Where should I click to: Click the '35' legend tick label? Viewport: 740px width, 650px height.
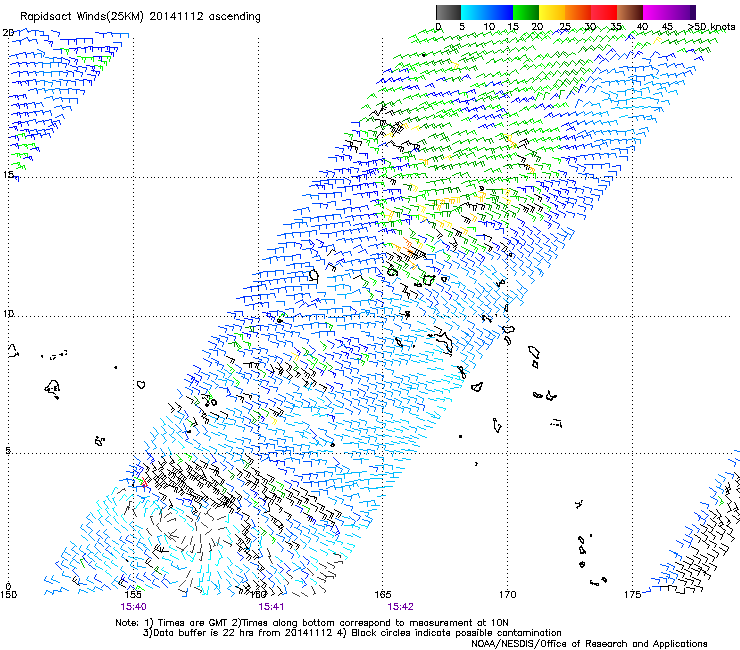coord(616,27)
